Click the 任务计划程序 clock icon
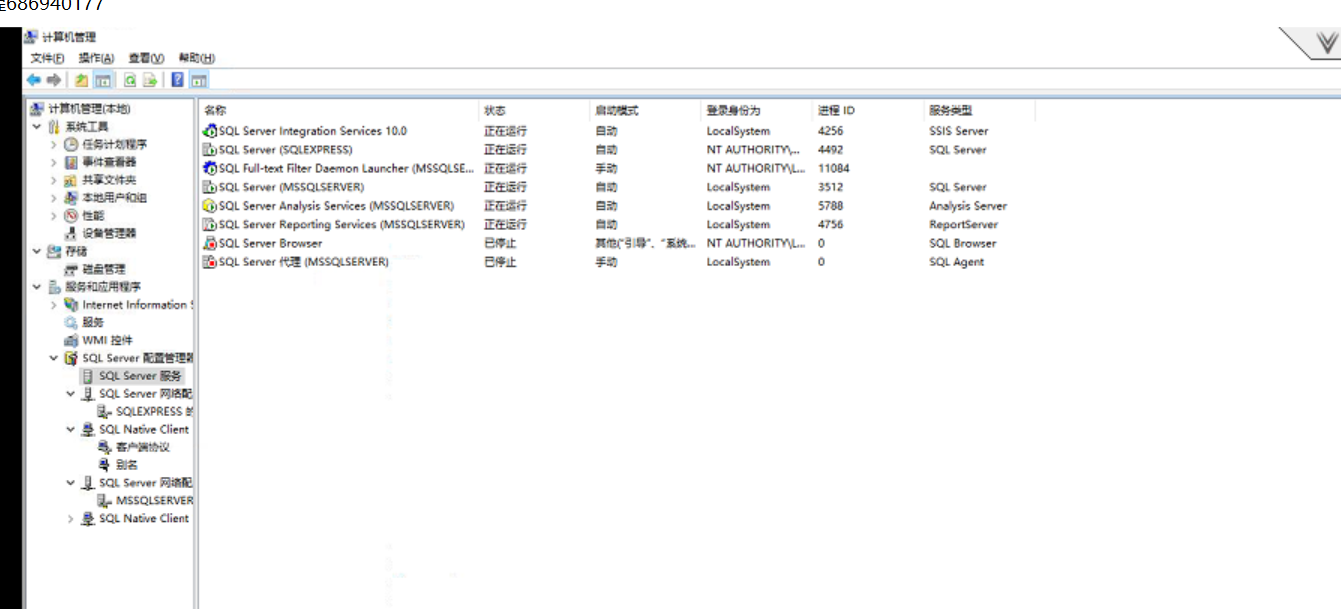The width and height of the screenshot is (1341, 609). [x=71, y=144]
